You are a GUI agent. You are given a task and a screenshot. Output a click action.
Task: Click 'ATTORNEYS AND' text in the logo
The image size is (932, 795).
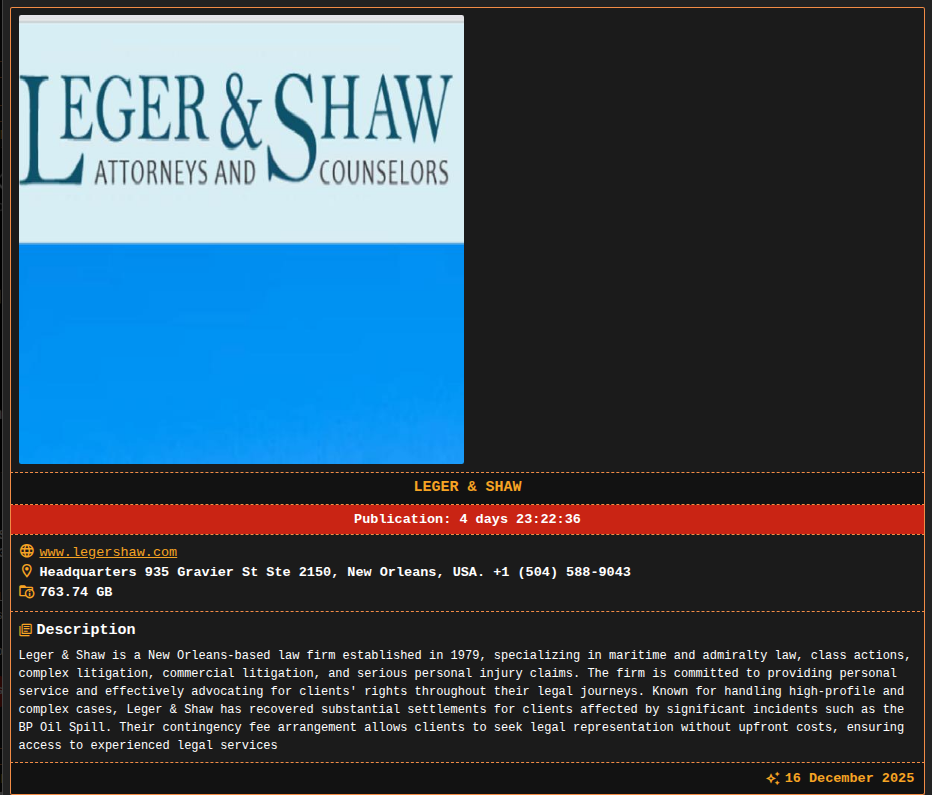tap(175, 173)
